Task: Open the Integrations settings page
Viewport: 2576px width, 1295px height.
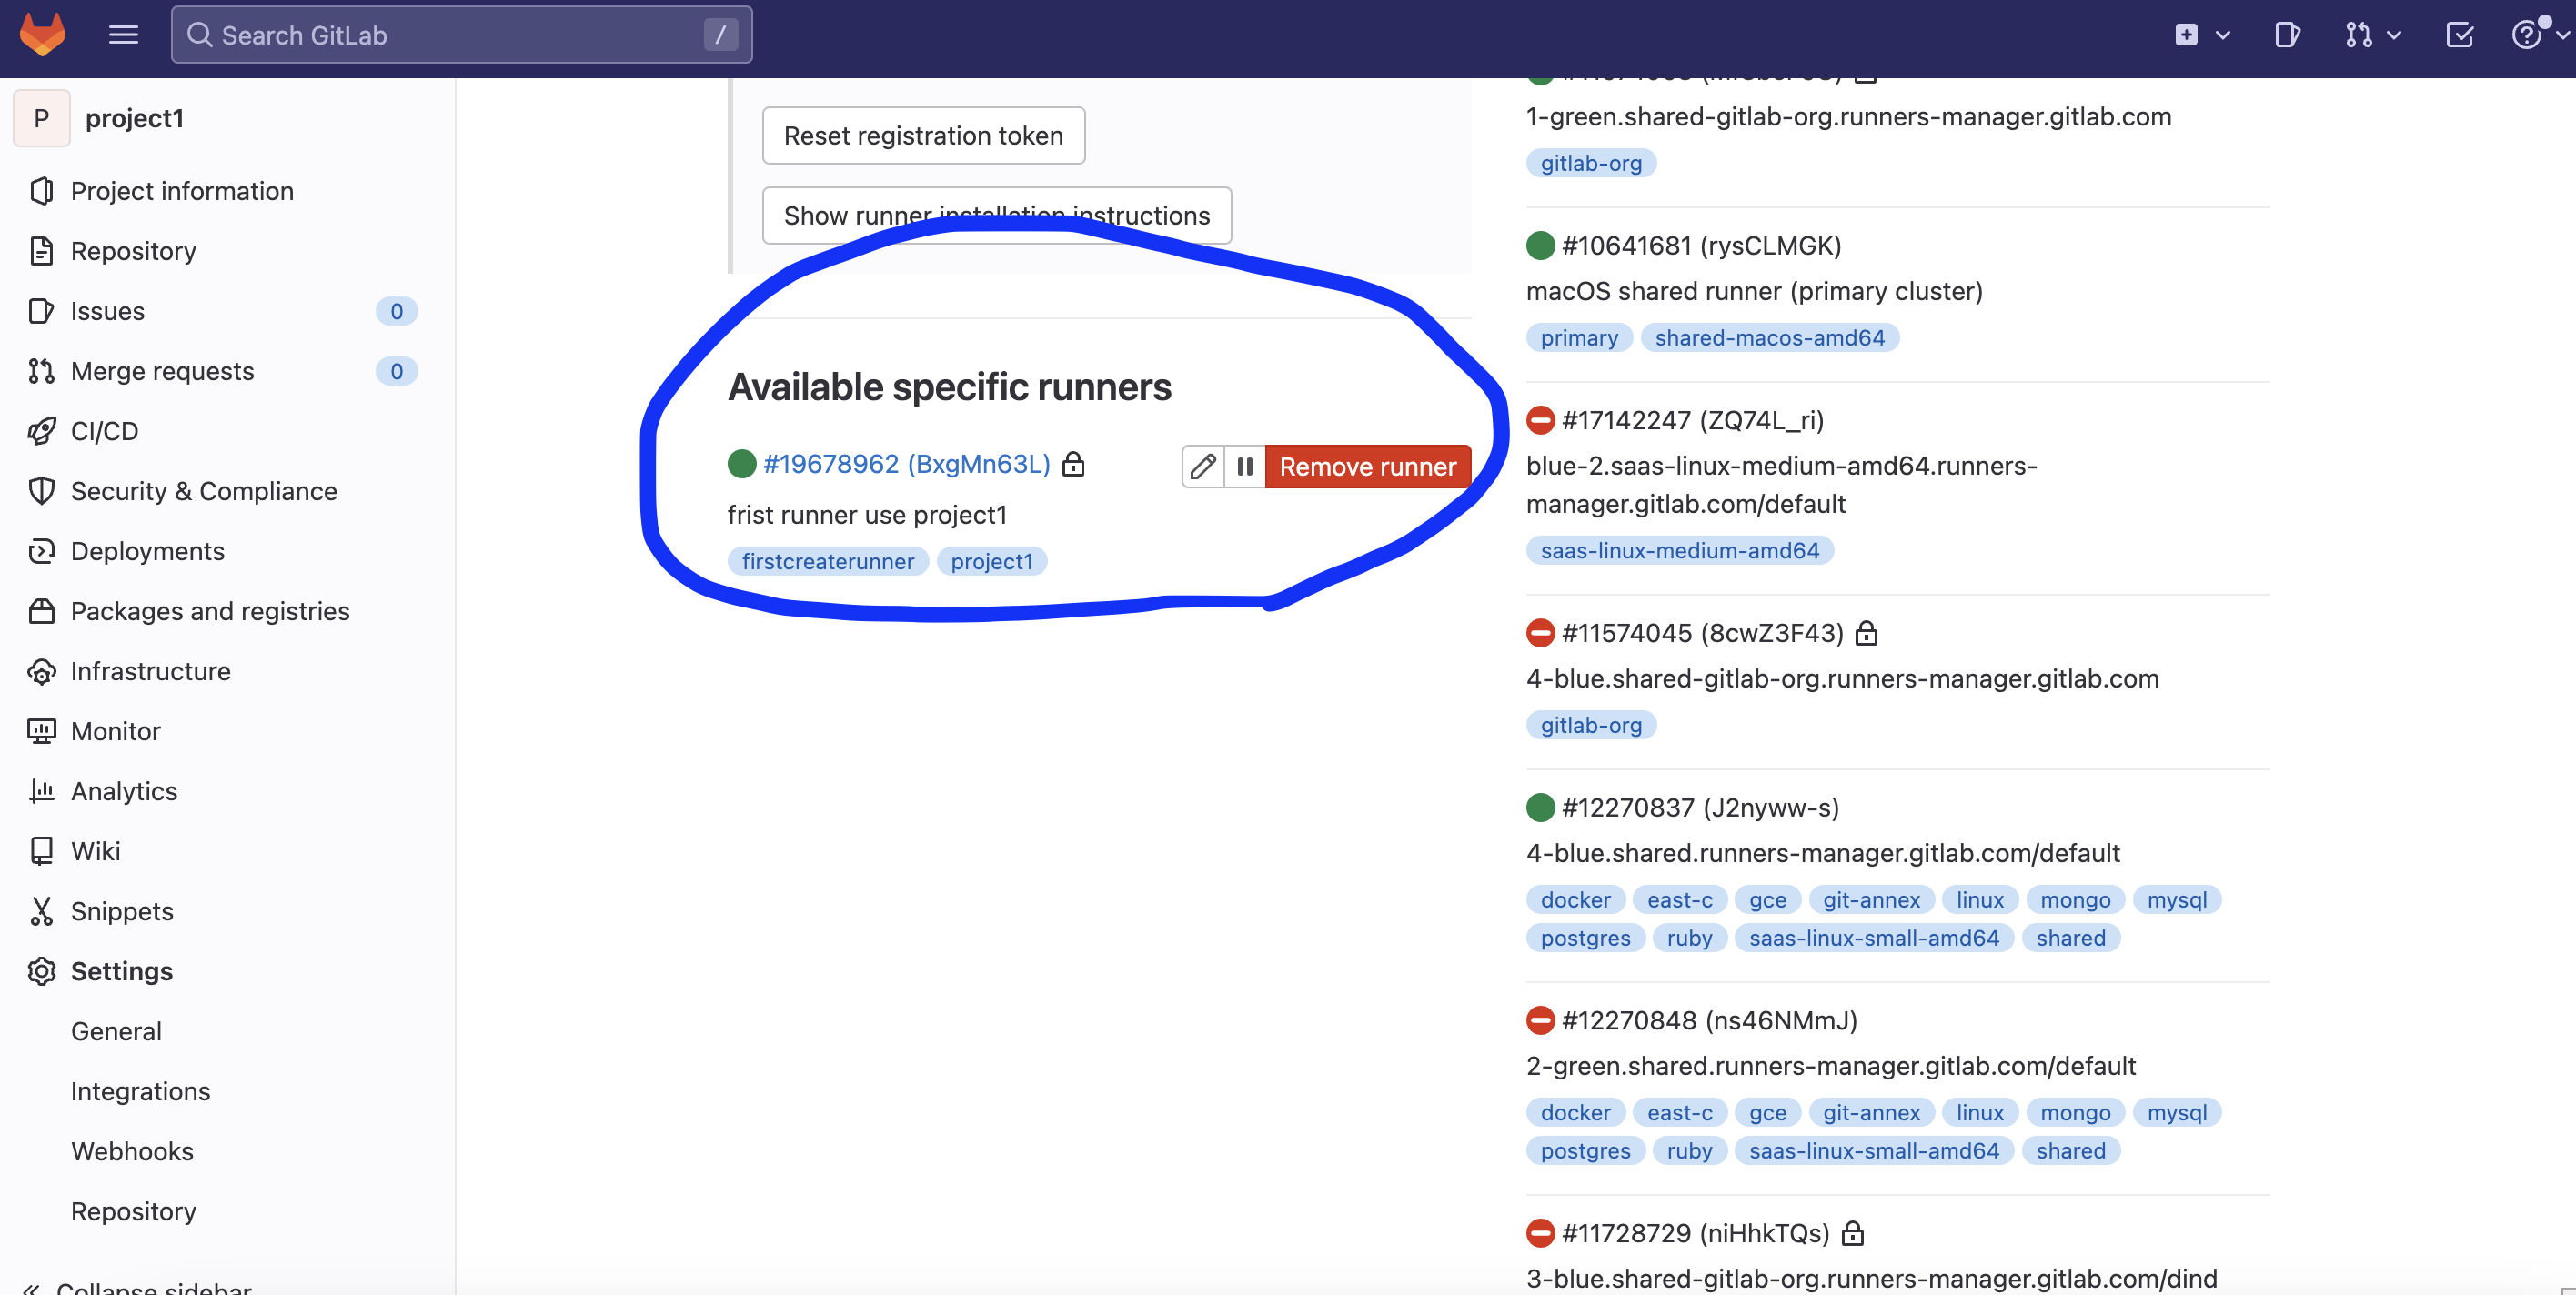Action: [140, 1091]
